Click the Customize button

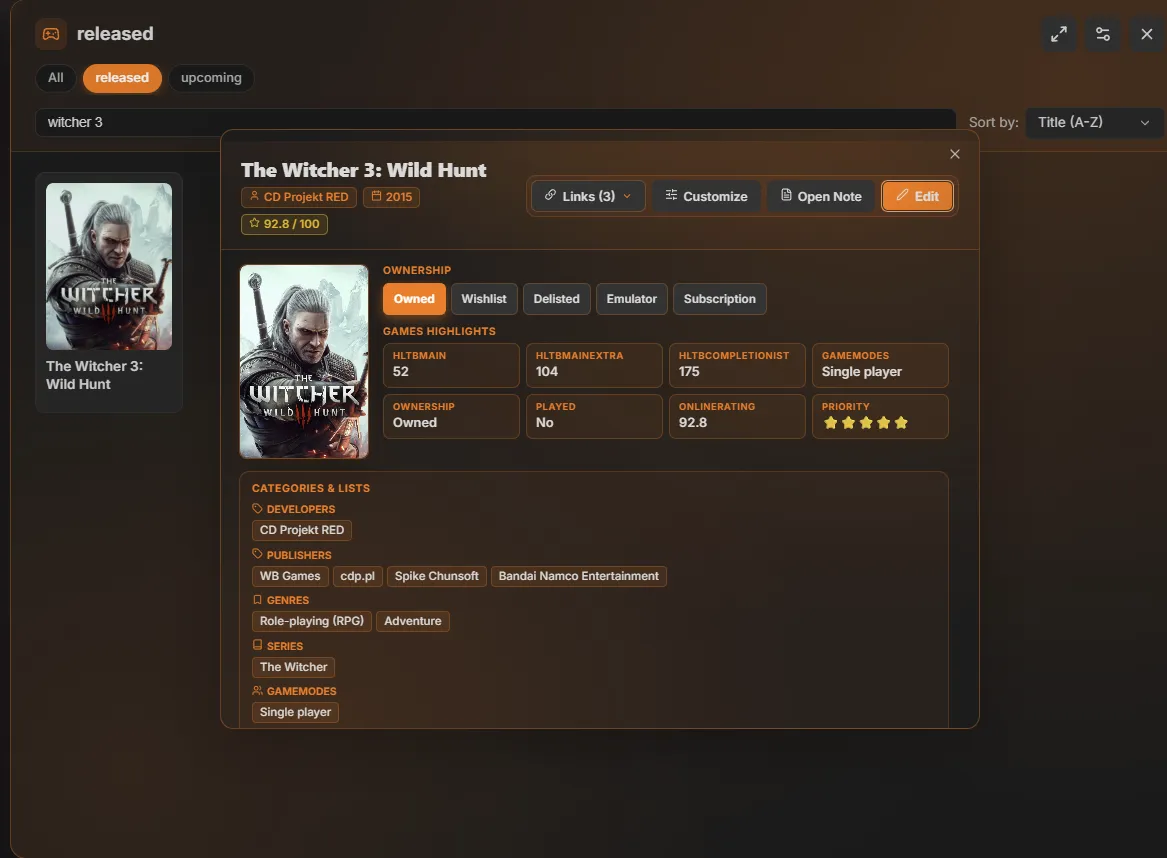point(706,196)
